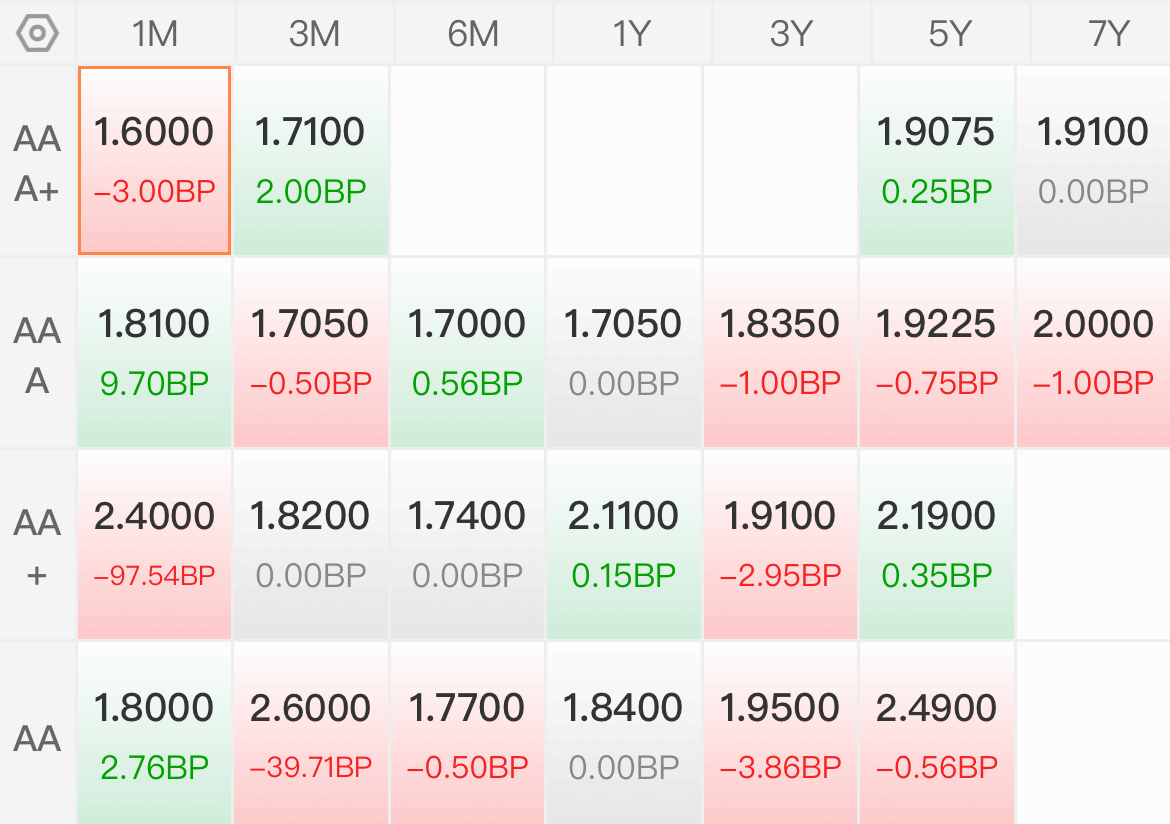
Task: Select the AA+ rating row label
Action: [37, 546]
